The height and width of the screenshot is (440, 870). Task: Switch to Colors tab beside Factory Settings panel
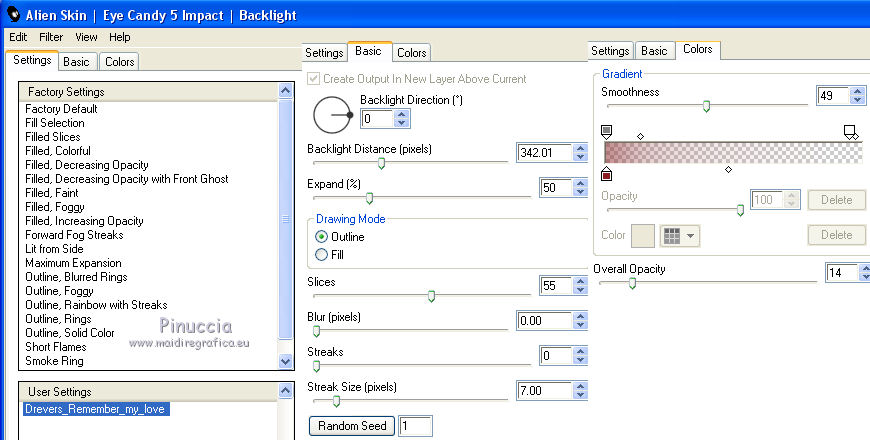(x=119, y=62)
